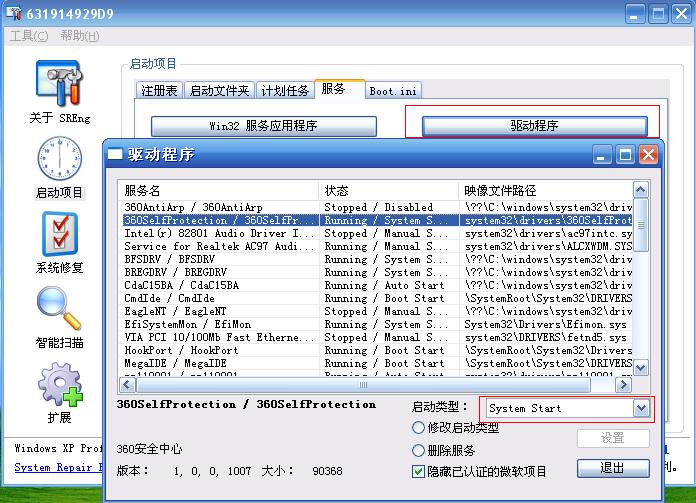The height and width of the screenshot is (503, 696).
Task: Switch to the 注册表 tab
Action: pos(159,91)
